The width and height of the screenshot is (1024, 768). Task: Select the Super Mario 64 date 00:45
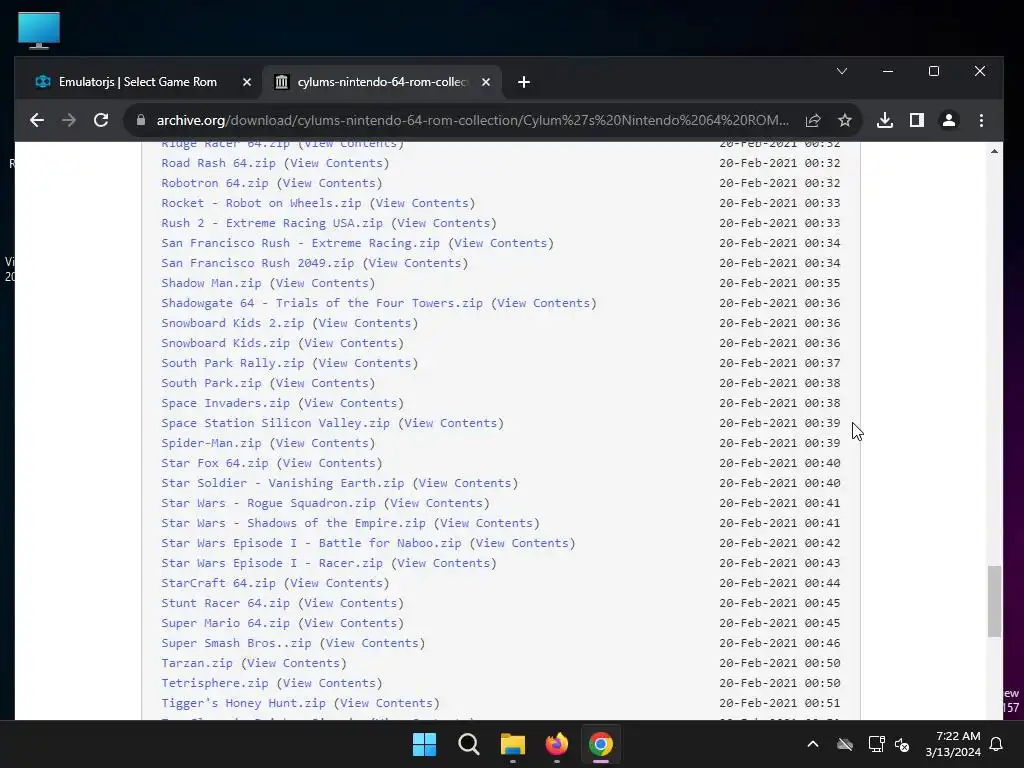coord(780,623)
